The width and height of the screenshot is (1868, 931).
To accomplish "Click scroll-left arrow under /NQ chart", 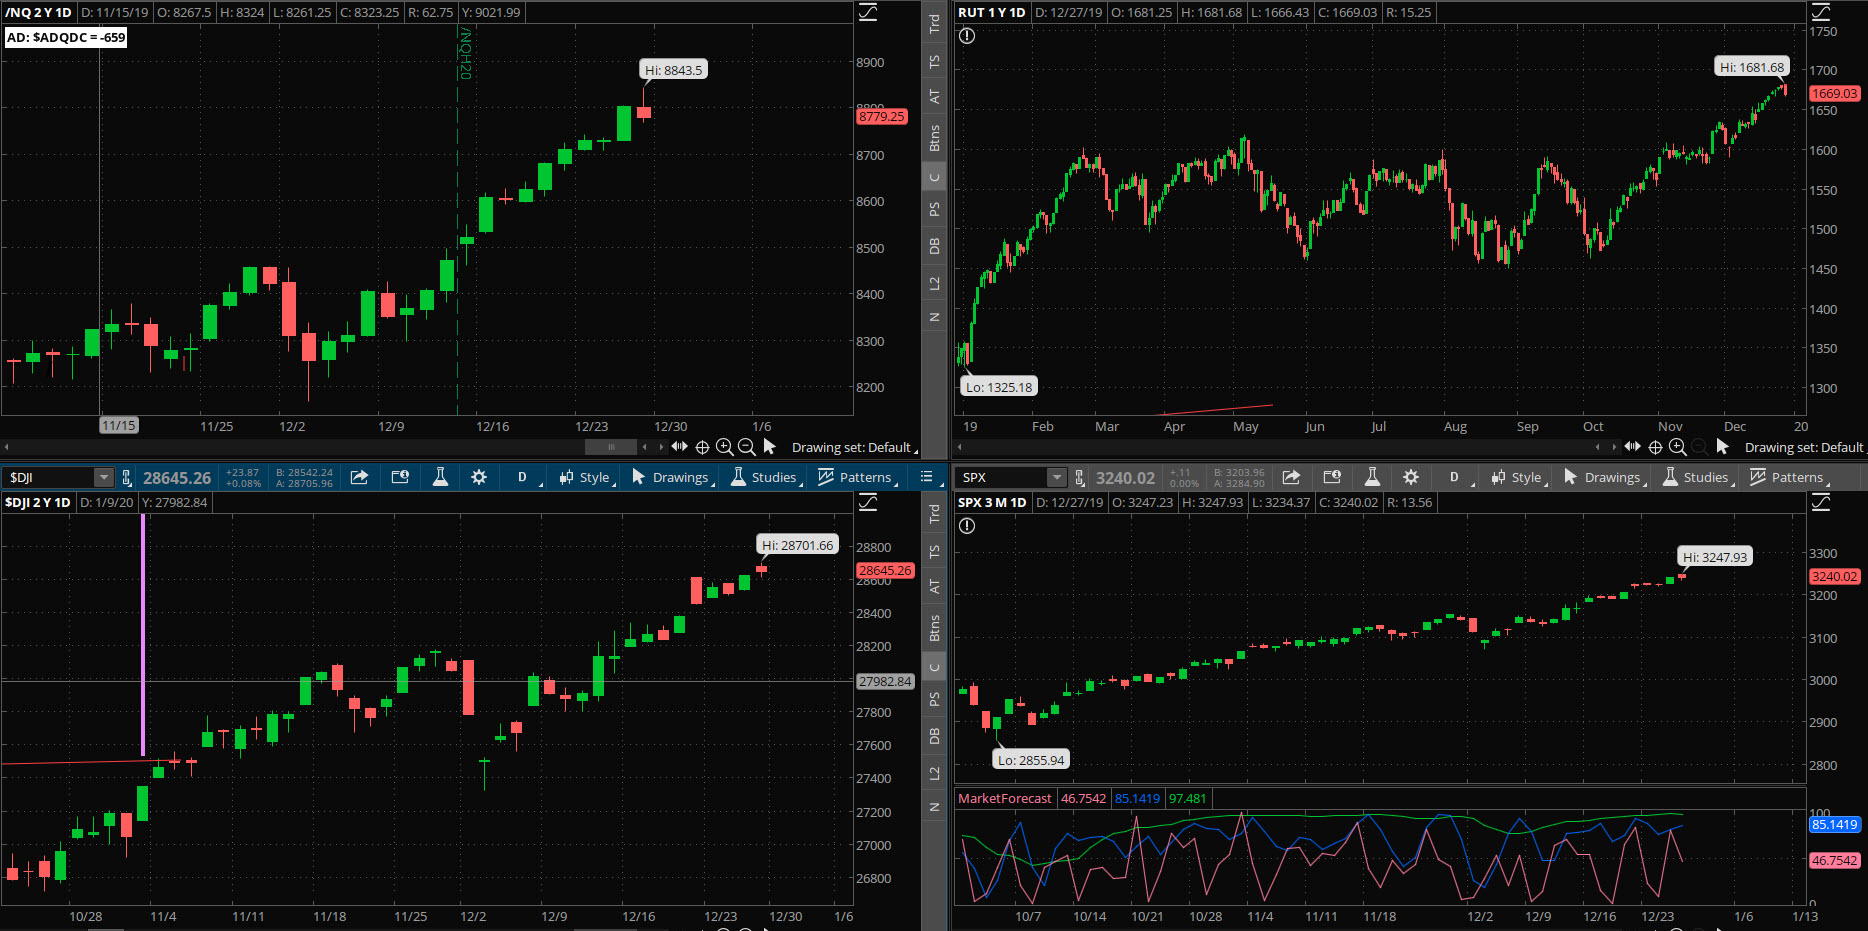I will 645,447.
